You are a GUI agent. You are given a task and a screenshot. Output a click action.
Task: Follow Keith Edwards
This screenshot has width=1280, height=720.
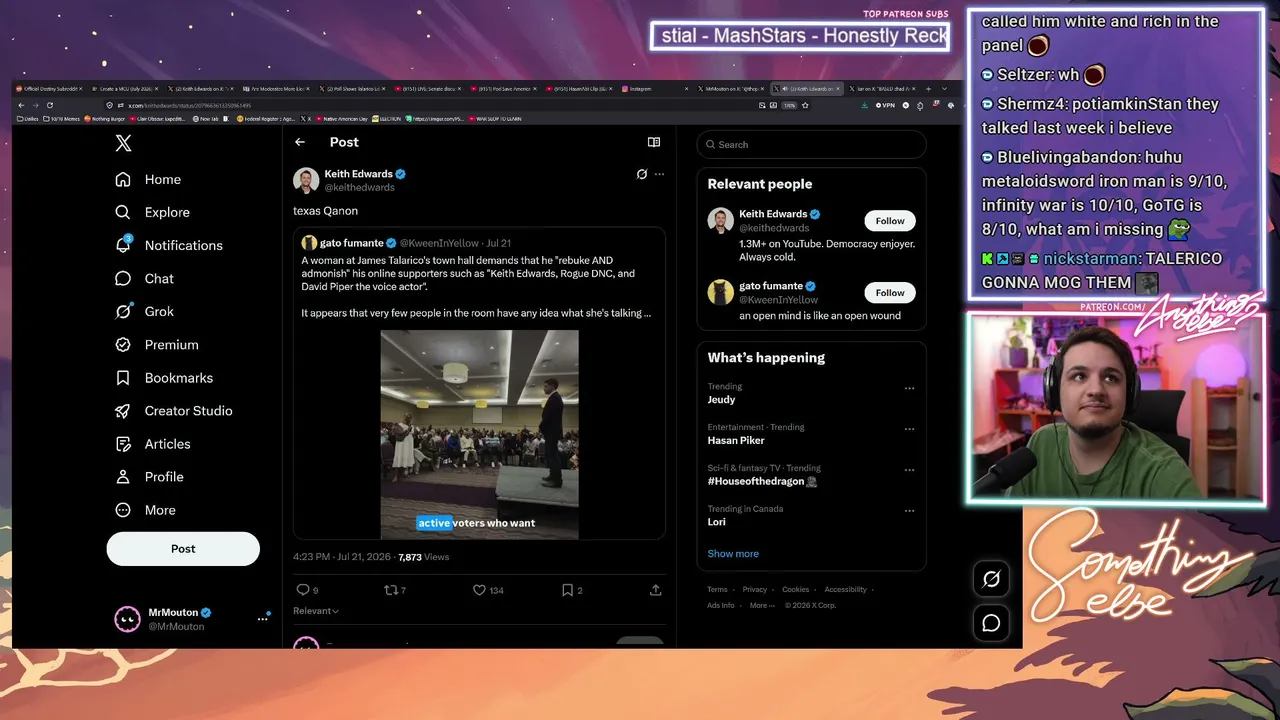[890, 221]
